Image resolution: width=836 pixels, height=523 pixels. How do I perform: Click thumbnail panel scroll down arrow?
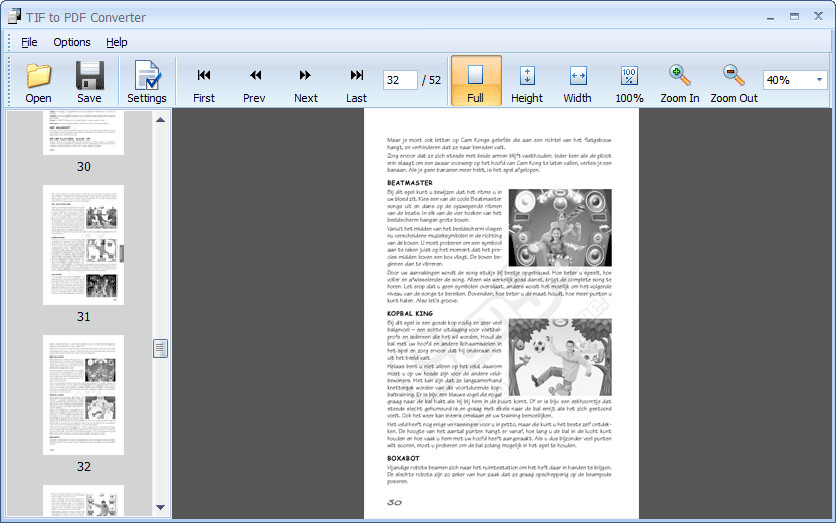tap(160, 508)
